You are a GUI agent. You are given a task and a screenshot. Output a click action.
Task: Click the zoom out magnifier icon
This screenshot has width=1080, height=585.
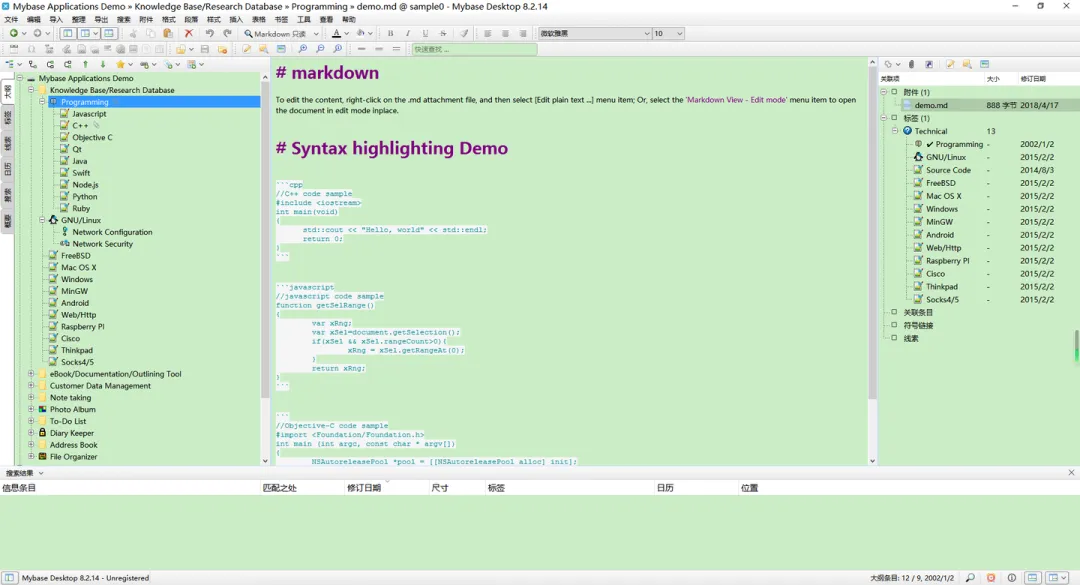[x=320, y=49]
